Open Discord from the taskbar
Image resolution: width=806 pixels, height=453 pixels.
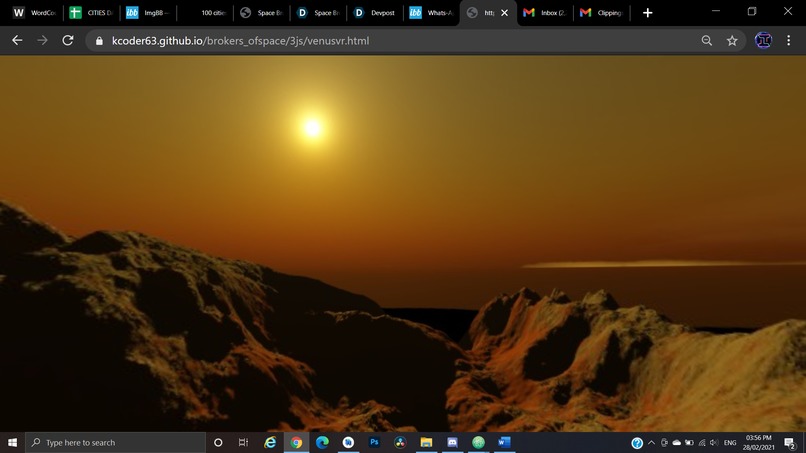click(x=452, y=442)
